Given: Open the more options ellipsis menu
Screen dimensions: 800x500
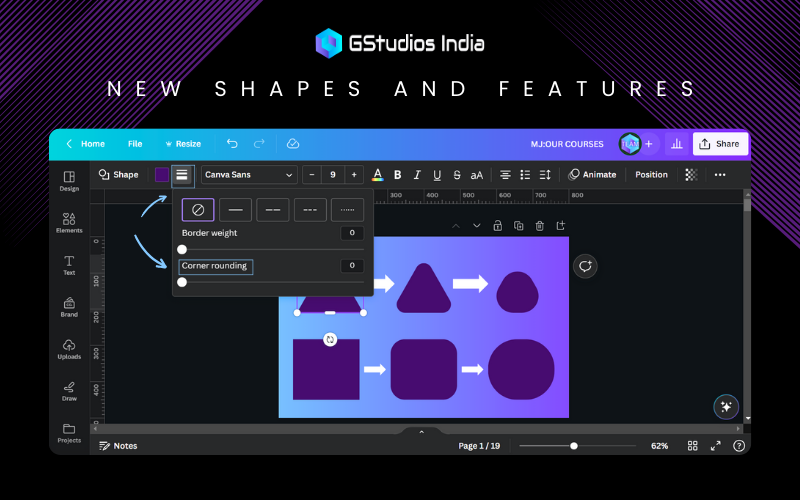Looking at the screenshot, I should (x=720, y=174).
